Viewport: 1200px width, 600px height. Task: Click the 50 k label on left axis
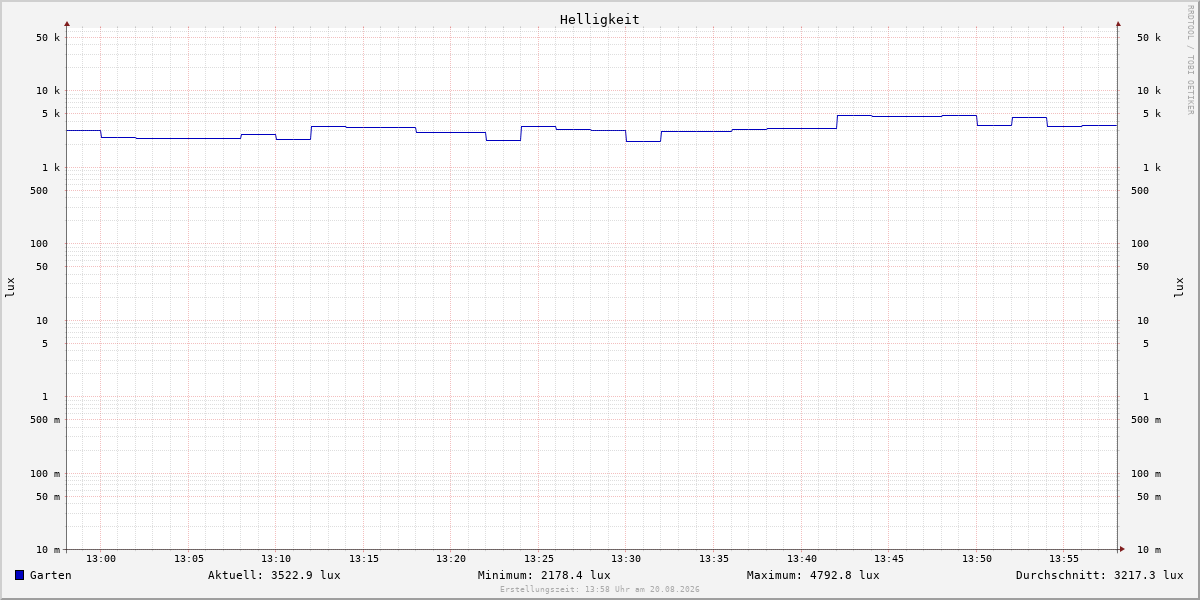point(48,38)
